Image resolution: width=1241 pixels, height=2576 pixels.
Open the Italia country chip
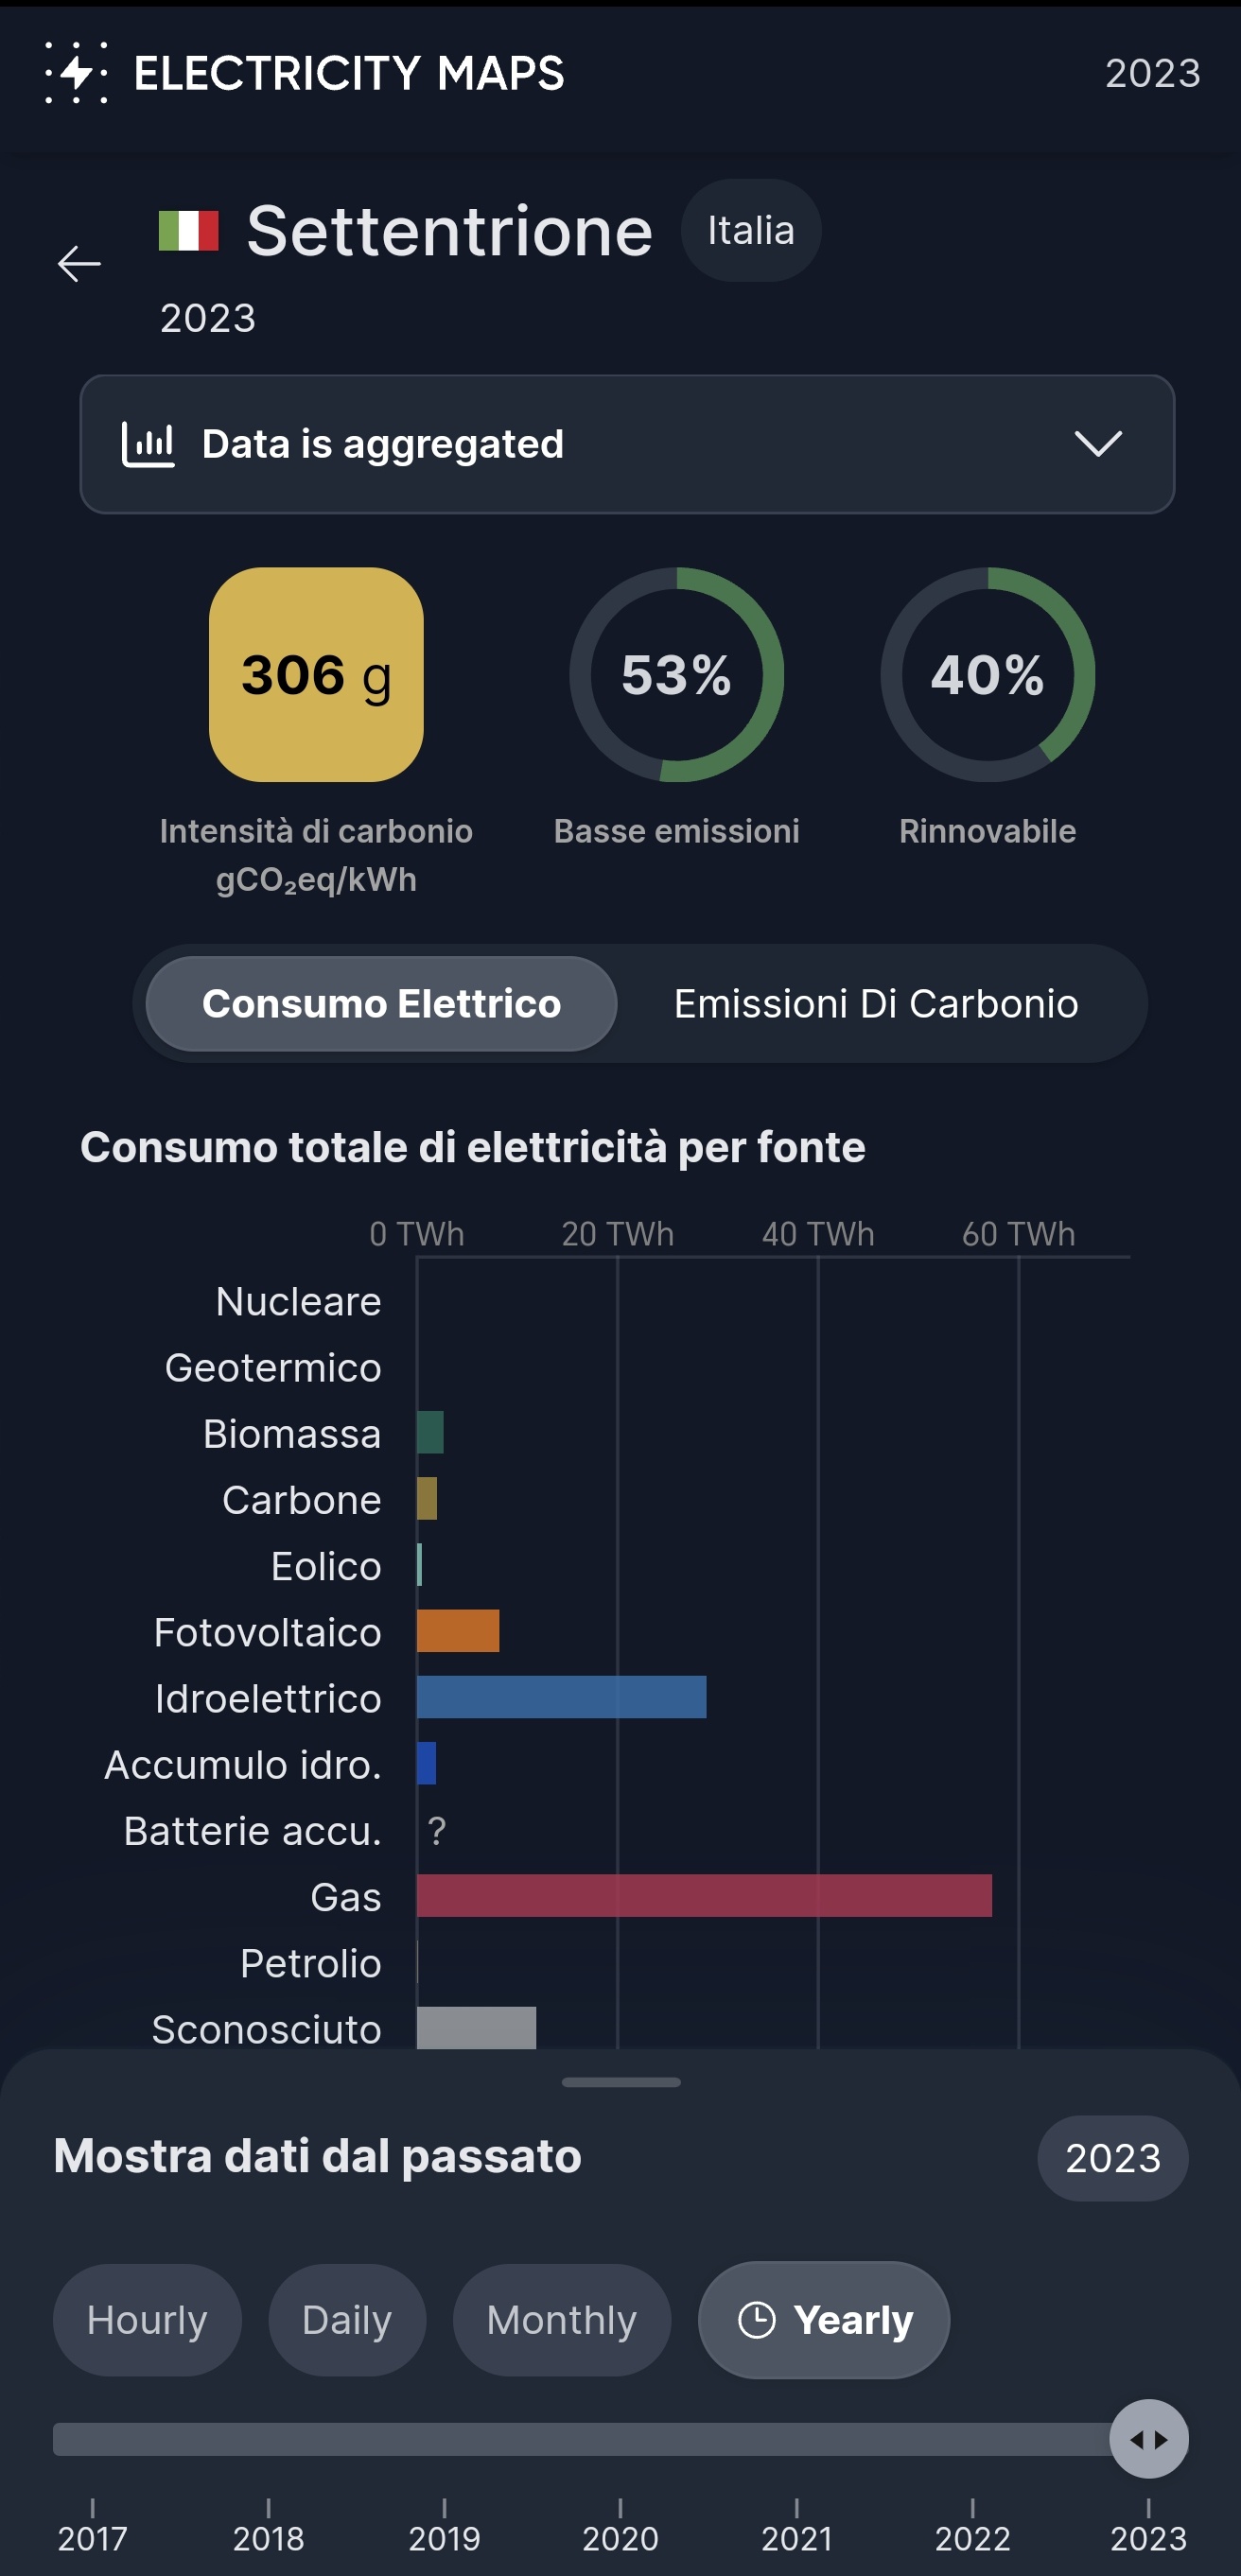click(x=751, y=231)
